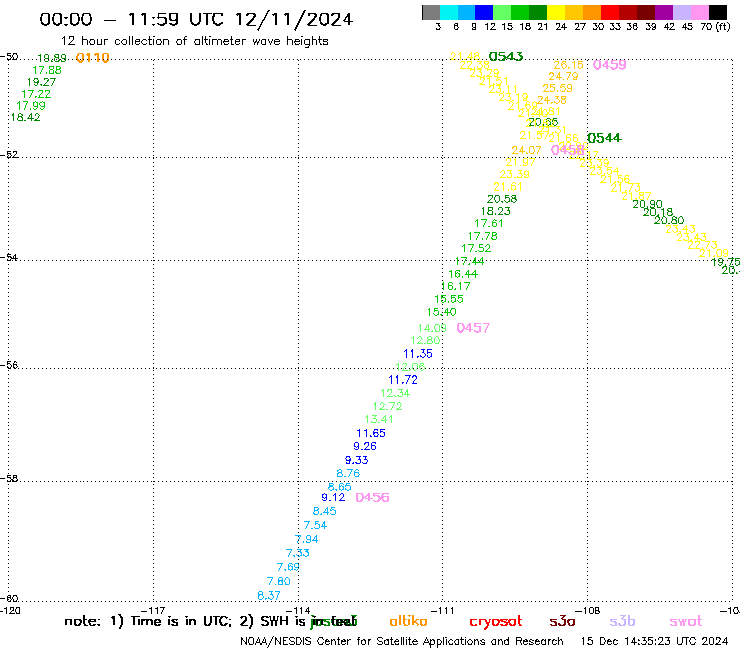Click the pink swot satellite label
Image resolution: width=740 pixels, height=650 pixels.
point(686,621)
